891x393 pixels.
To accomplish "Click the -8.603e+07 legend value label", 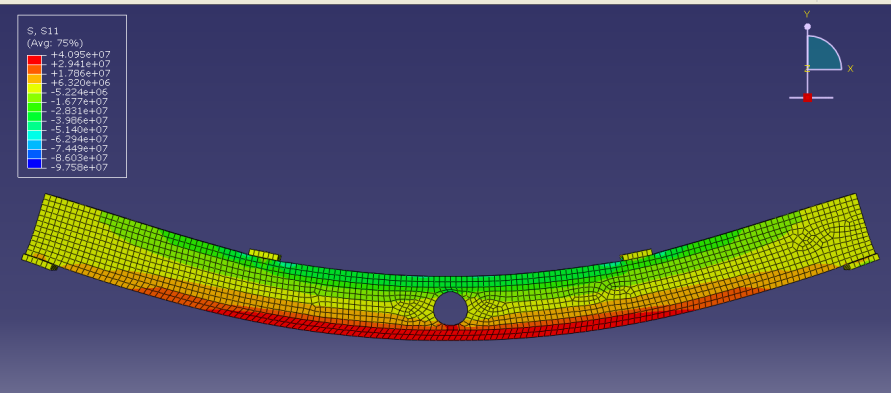I will pyautogui.click(x=80, y=158).
